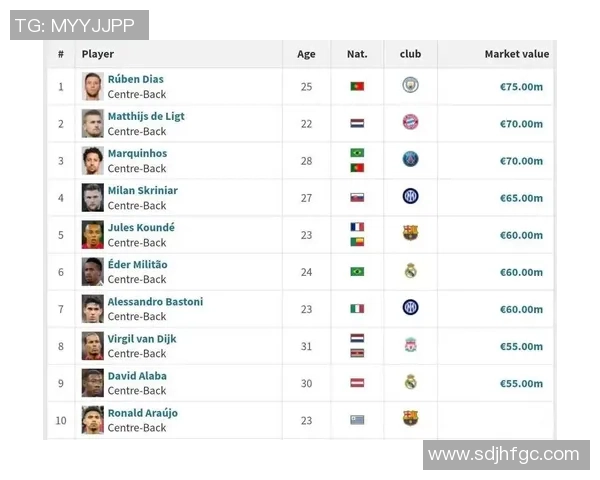Click the Portugal flag next to Rúben Dias
The height and width of the screenshot is (480, 600).
(x=357, y=87)
